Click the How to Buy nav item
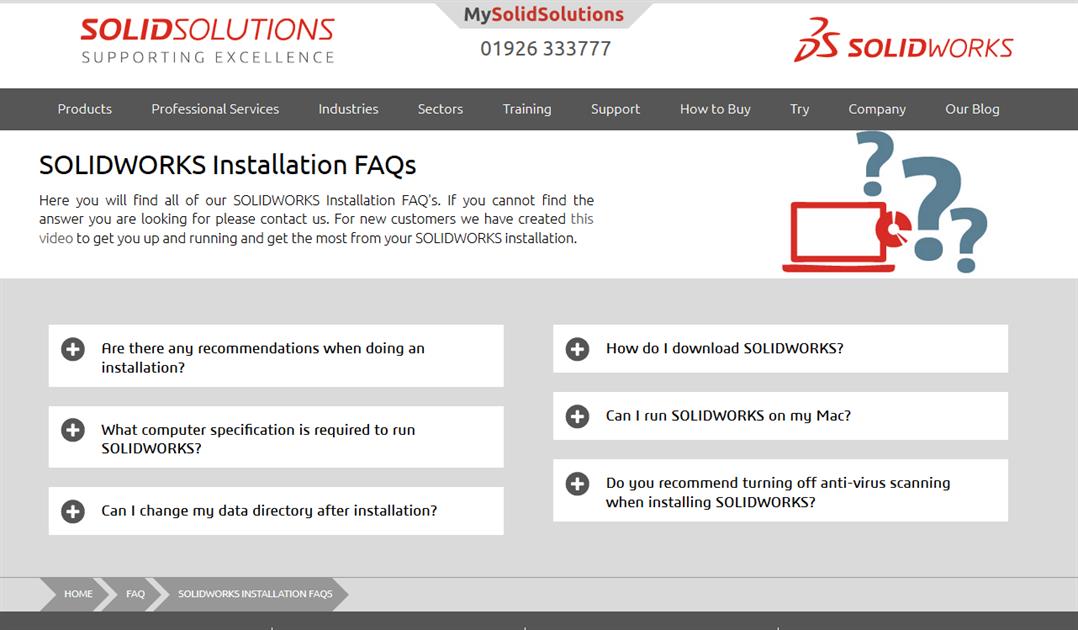Viewport: 1078px width, 630px height. click(714, 109)
